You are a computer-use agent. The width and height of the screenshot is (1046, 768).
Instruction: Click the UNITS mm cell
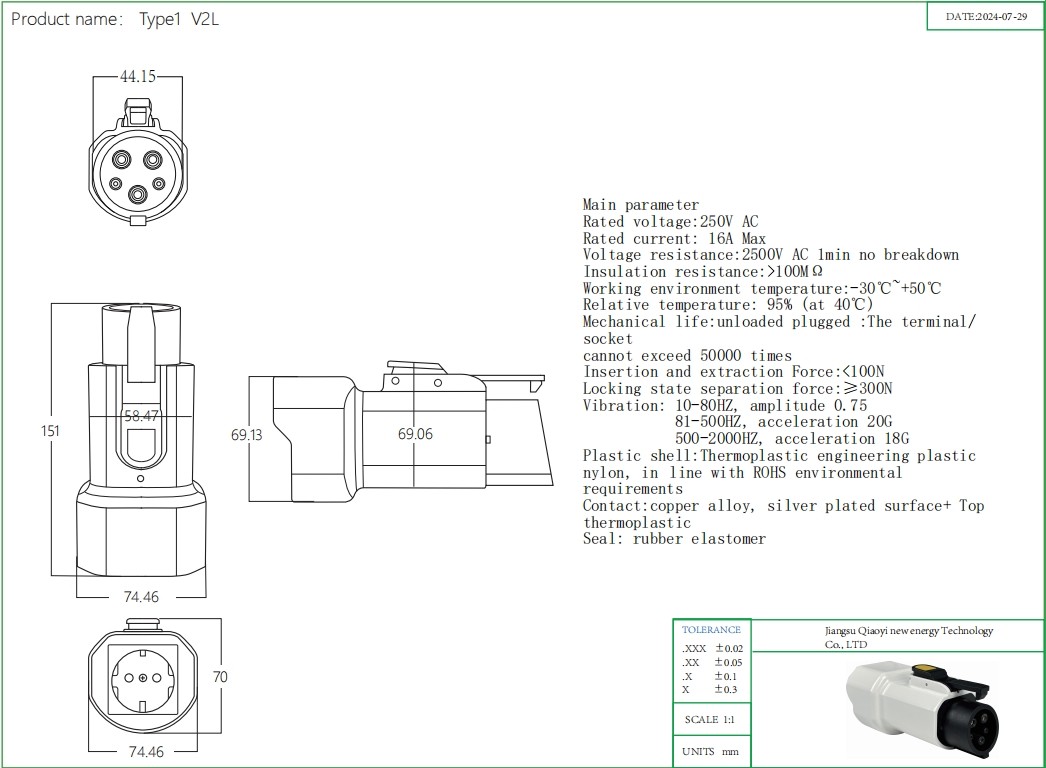pos(710,751)
